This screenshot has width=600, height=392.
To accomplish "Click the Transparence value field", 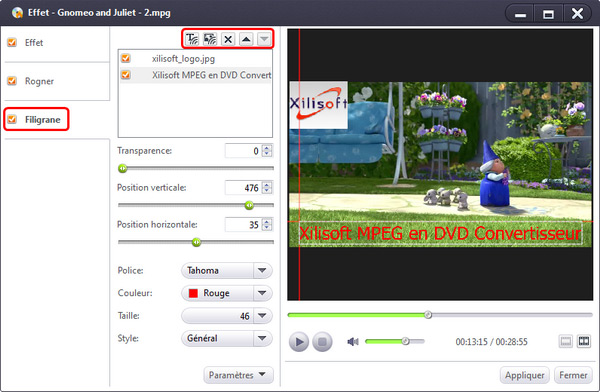I will [243, 151].
